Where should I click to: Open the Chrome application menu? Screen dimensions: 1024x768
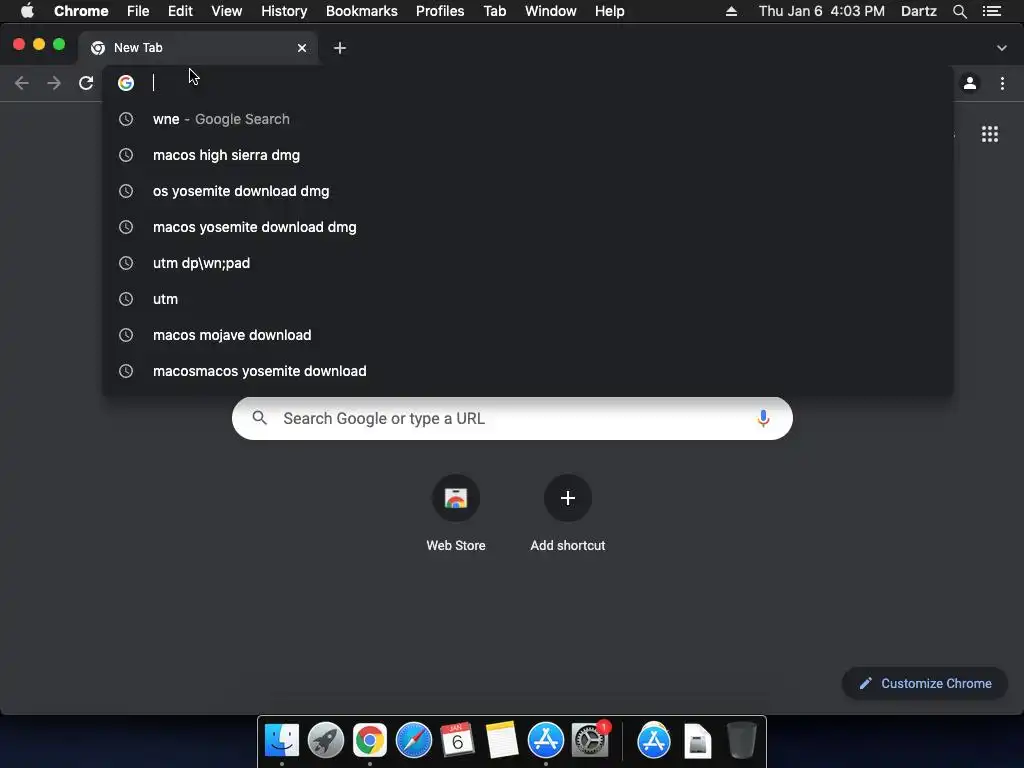point(81,11)
